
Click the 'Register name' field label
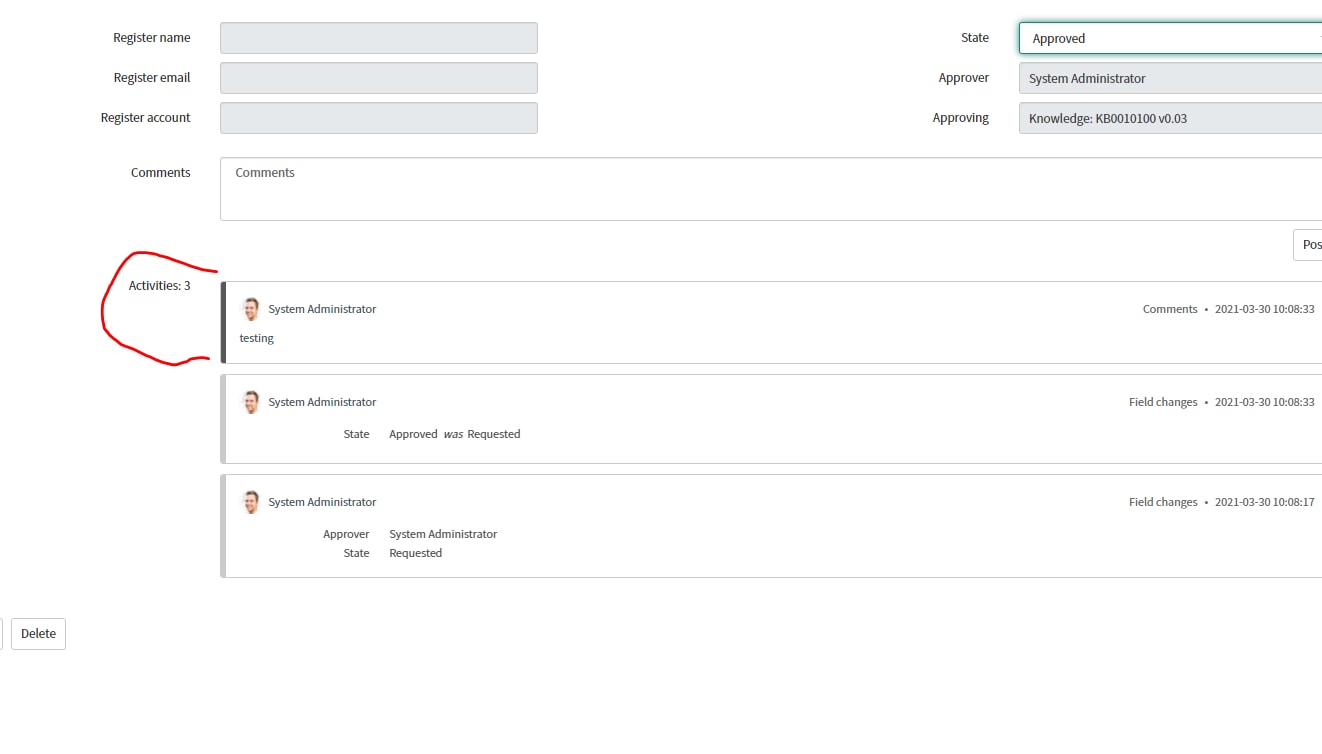coord(152,38)
